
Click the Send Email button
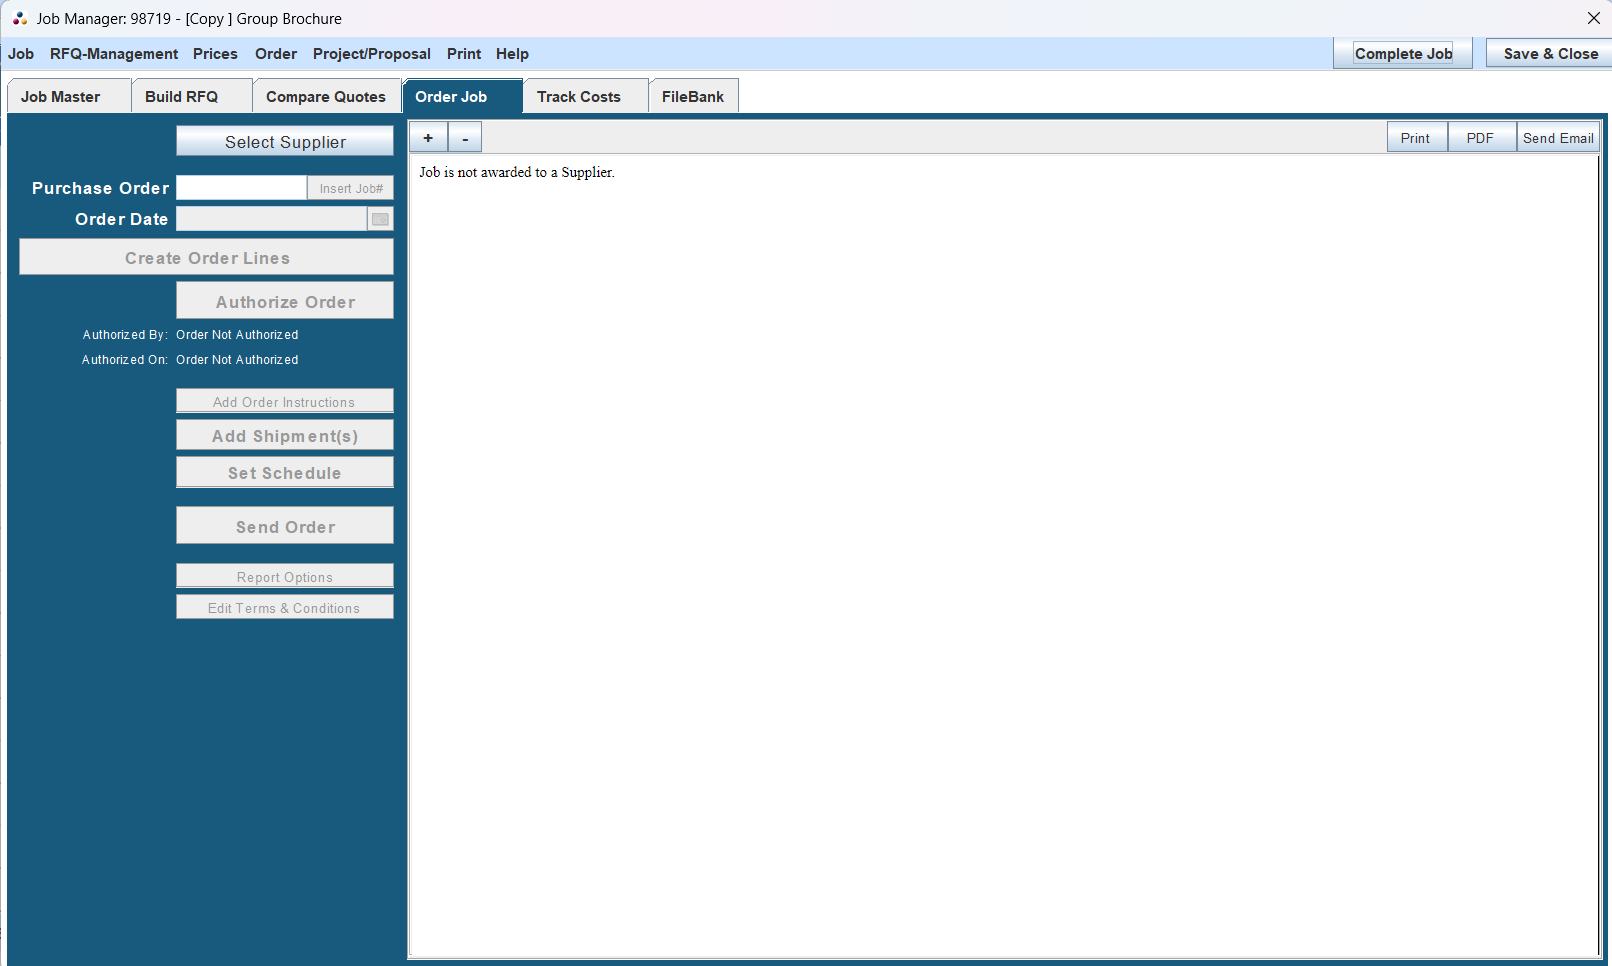pyautogui.click(x=1558, y=138)
